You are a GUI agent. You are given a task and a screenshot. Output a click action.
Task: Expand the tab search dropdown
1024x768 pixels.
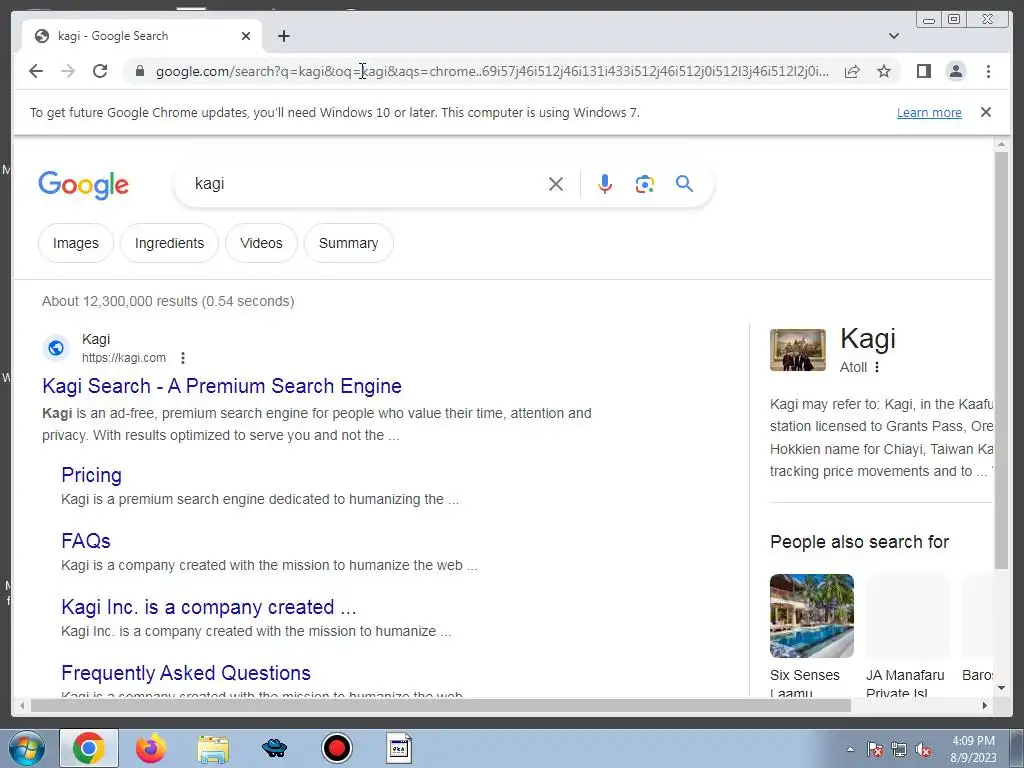[894, 36]
